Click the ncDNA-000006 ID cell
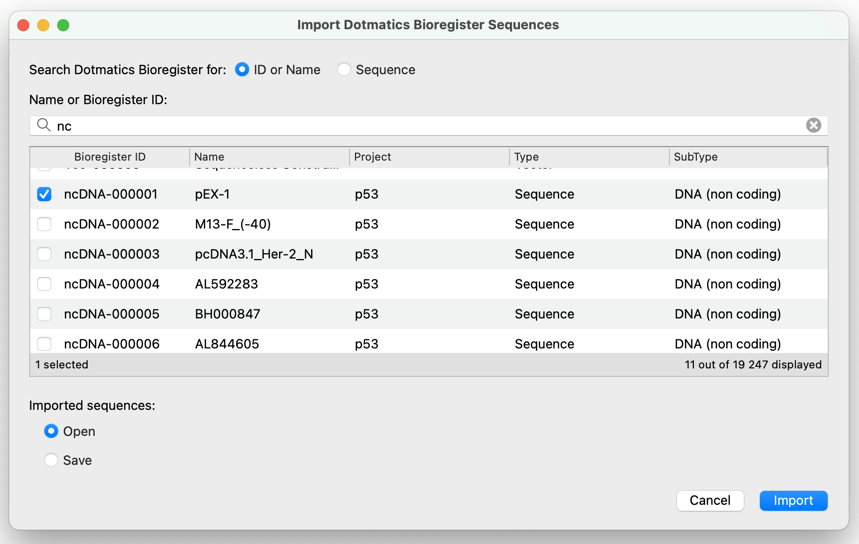This screenshot has width=859, height=544. (112, 344)
